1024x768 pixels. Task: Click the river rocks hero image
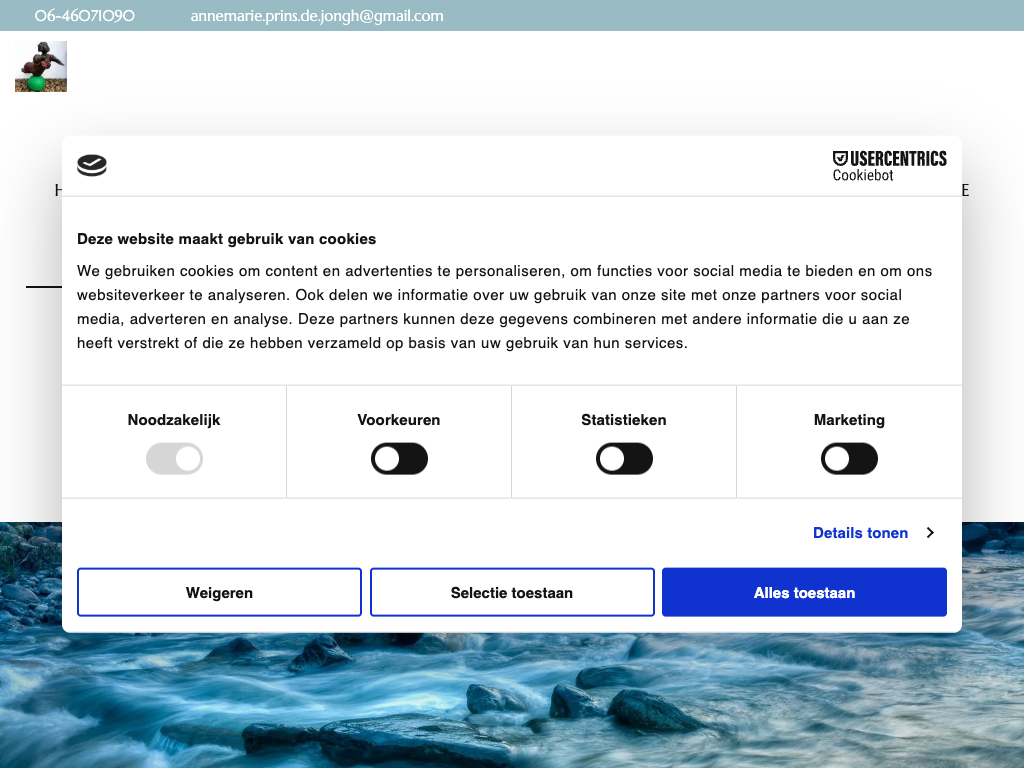click(x=512, y=700)
